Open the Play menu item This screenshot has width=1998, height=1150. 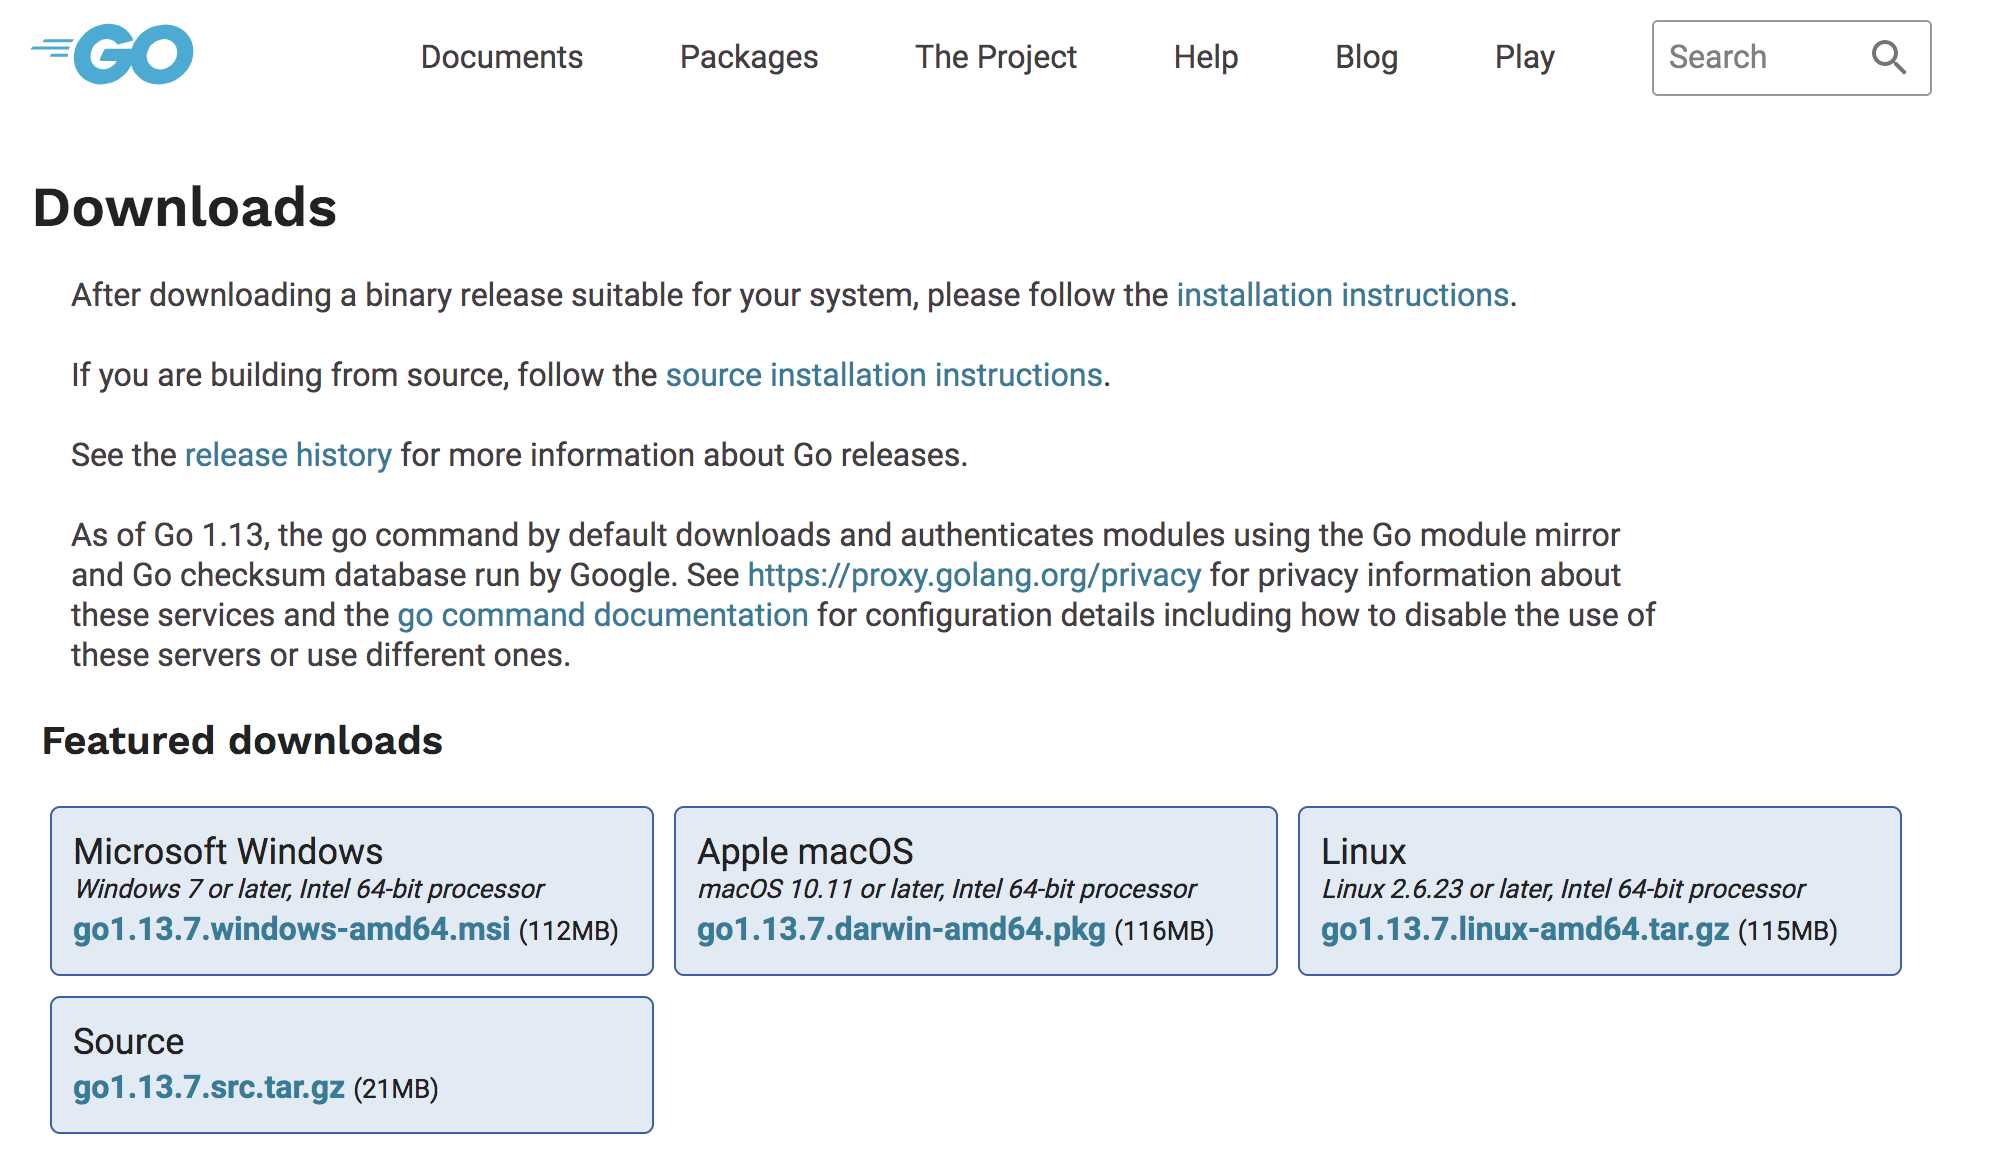1524,57
